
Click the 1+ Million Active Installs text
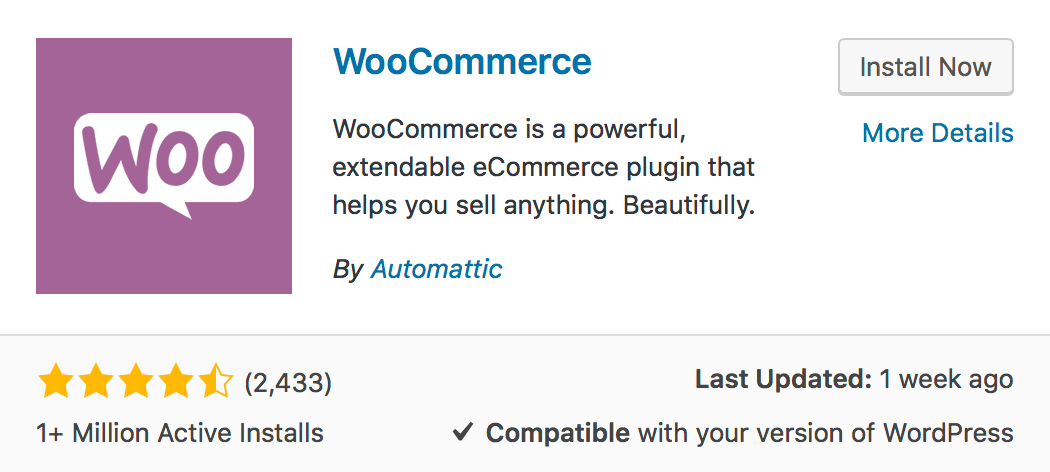[180, 433]
